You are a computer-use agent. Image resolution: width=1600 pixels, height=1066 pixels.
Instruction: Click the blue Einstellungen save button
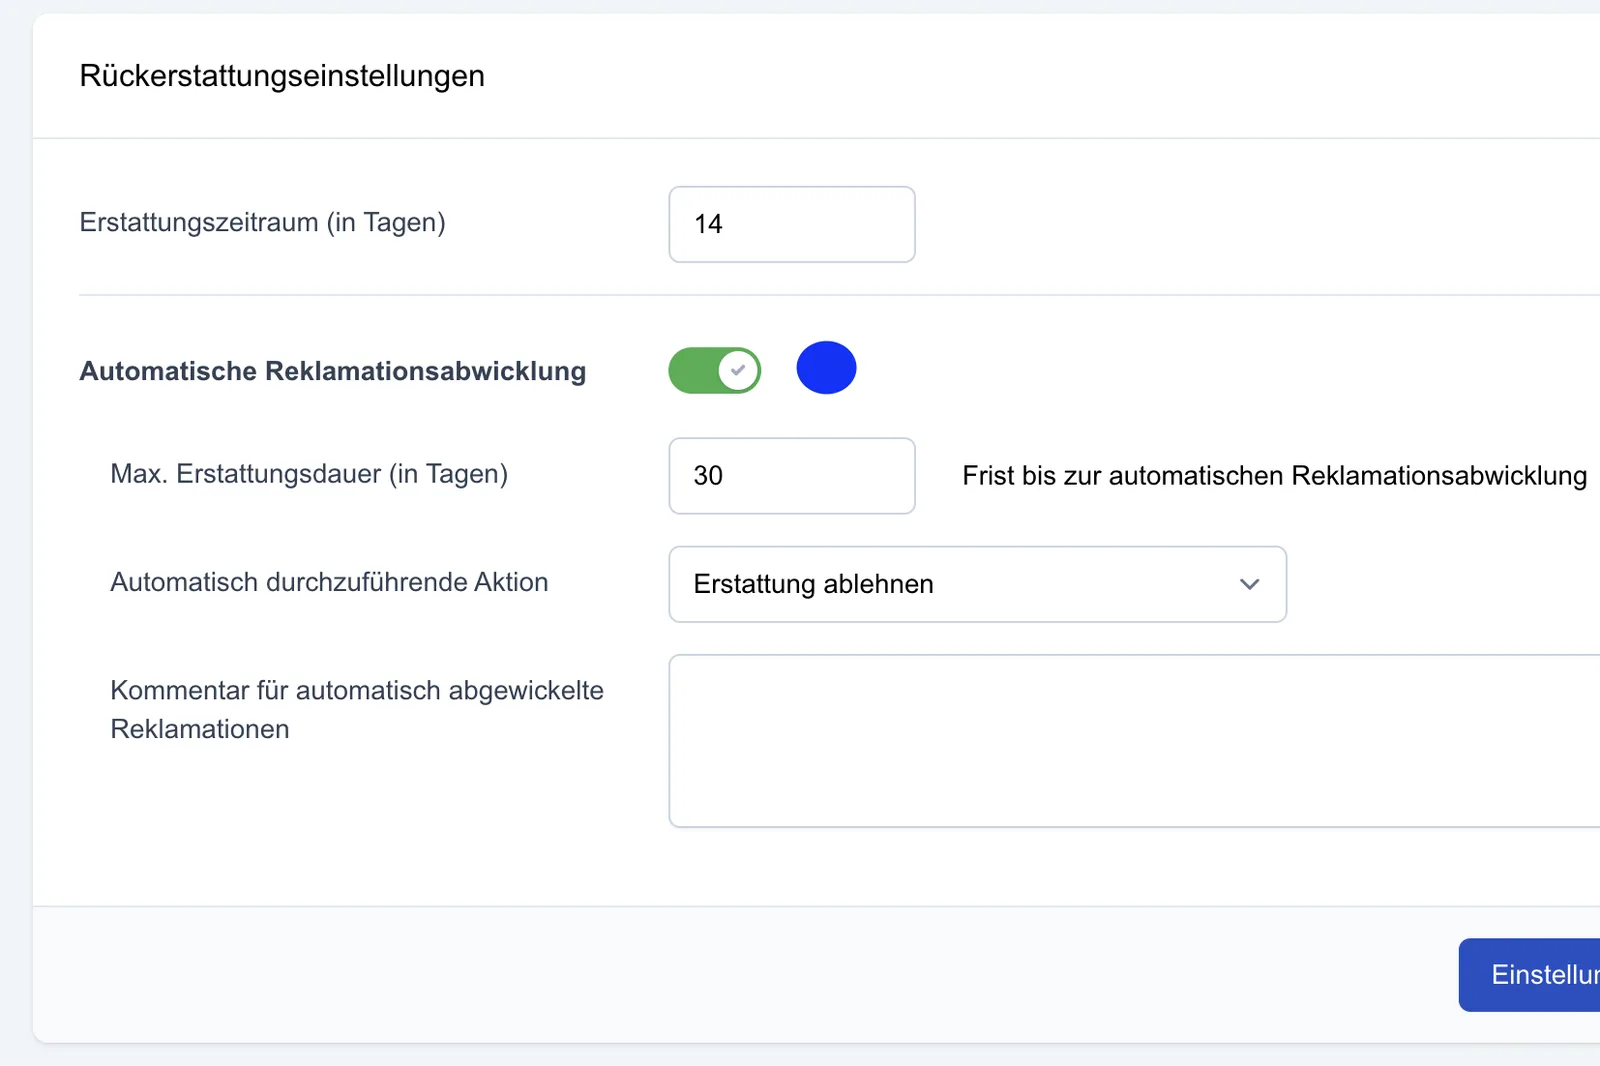(1529, 975)
